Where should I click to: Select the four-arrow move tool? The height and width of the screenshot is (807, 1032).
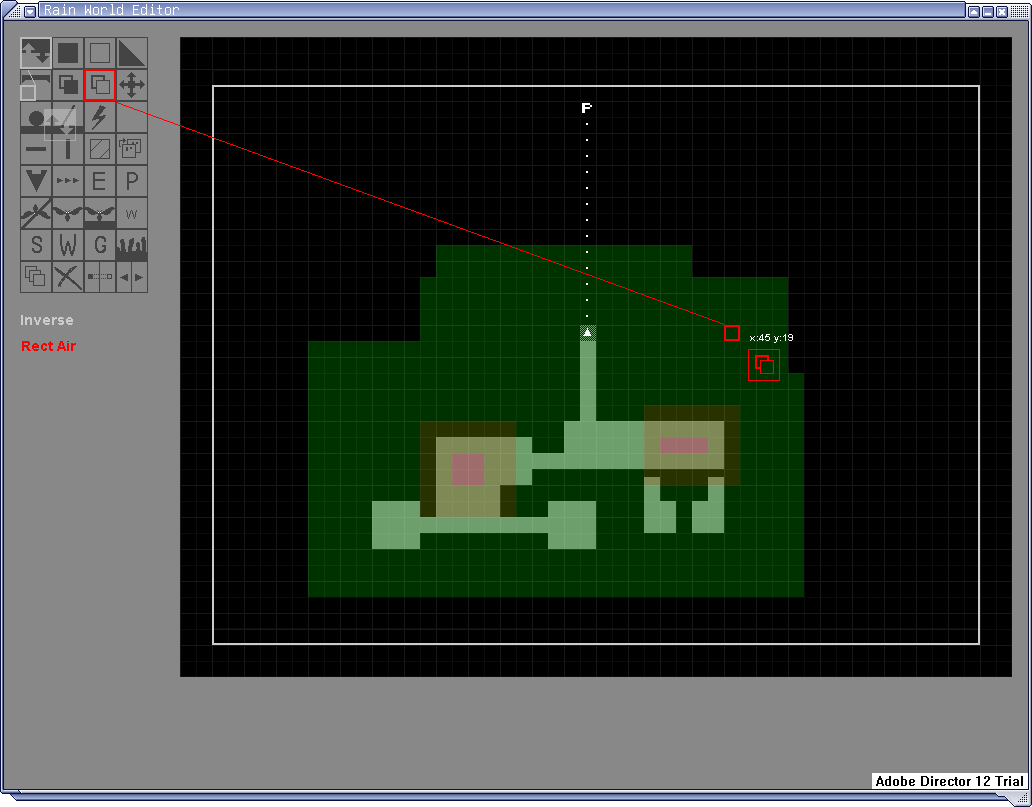131,85
